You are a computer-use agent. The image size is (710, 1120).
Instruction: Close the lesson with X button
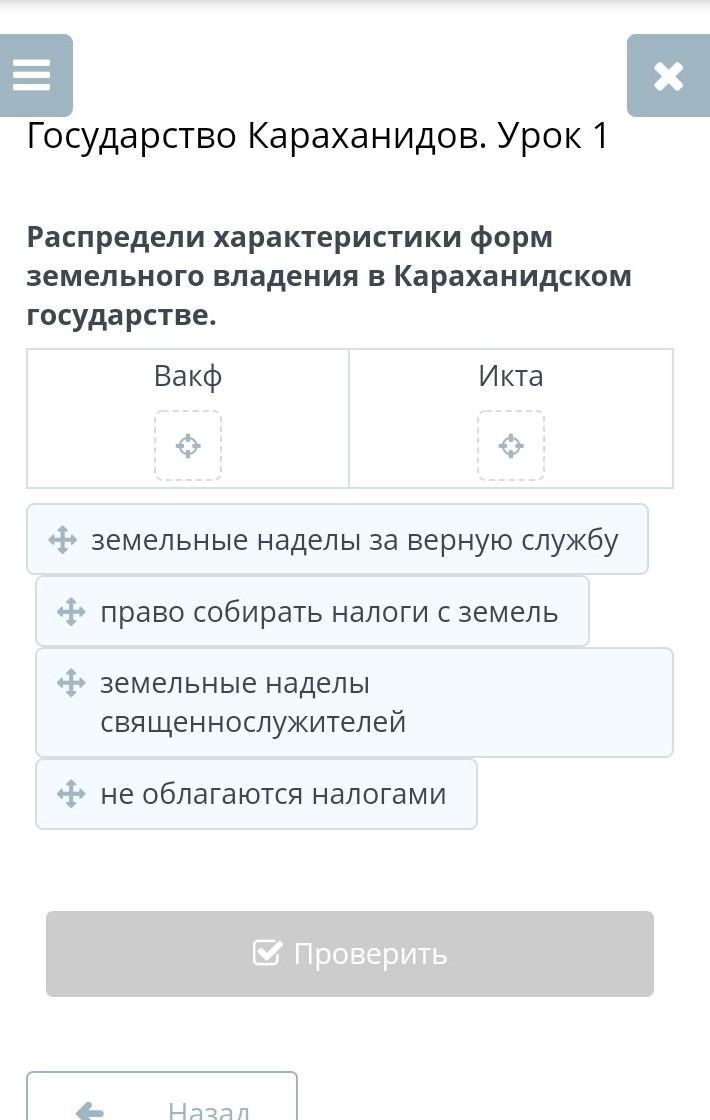click(x=668, y=76)
